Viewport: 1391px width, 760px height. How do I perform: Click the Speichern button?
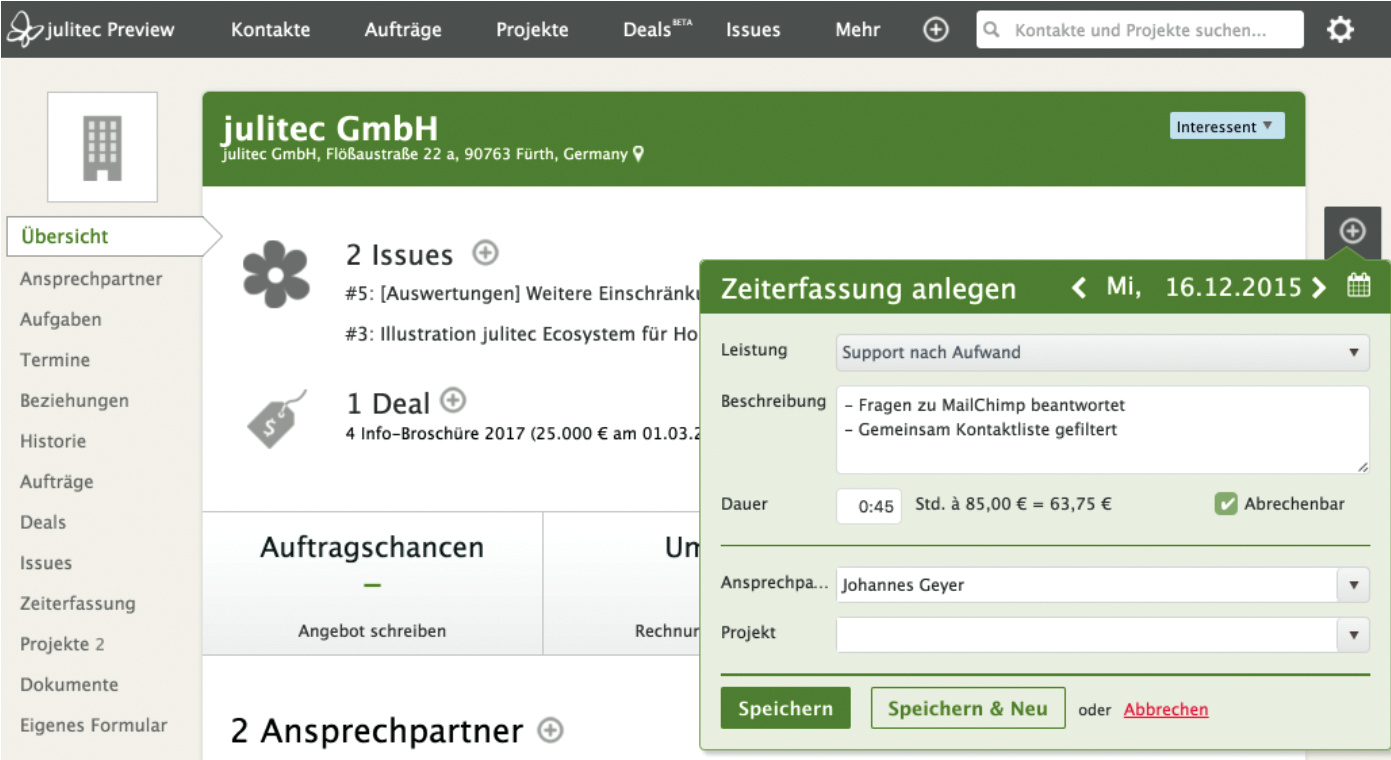click(785, 709)
